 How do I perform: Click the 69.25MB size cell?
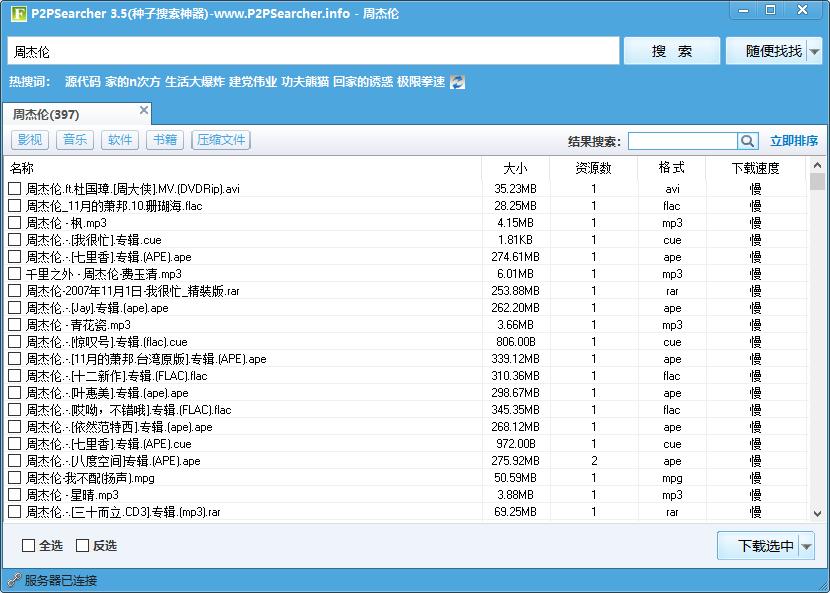coord(516,511)
